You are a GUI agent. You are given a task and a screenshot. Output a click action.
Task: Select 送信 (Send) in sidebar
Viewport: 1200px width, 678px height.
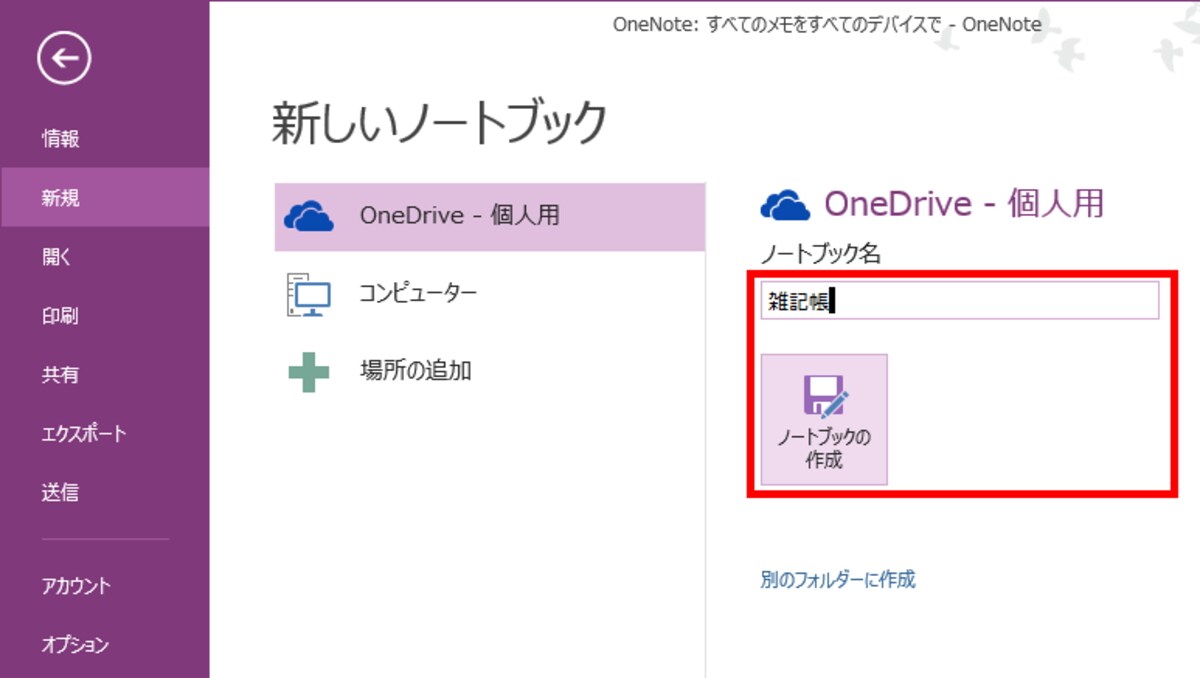[61, 493]
